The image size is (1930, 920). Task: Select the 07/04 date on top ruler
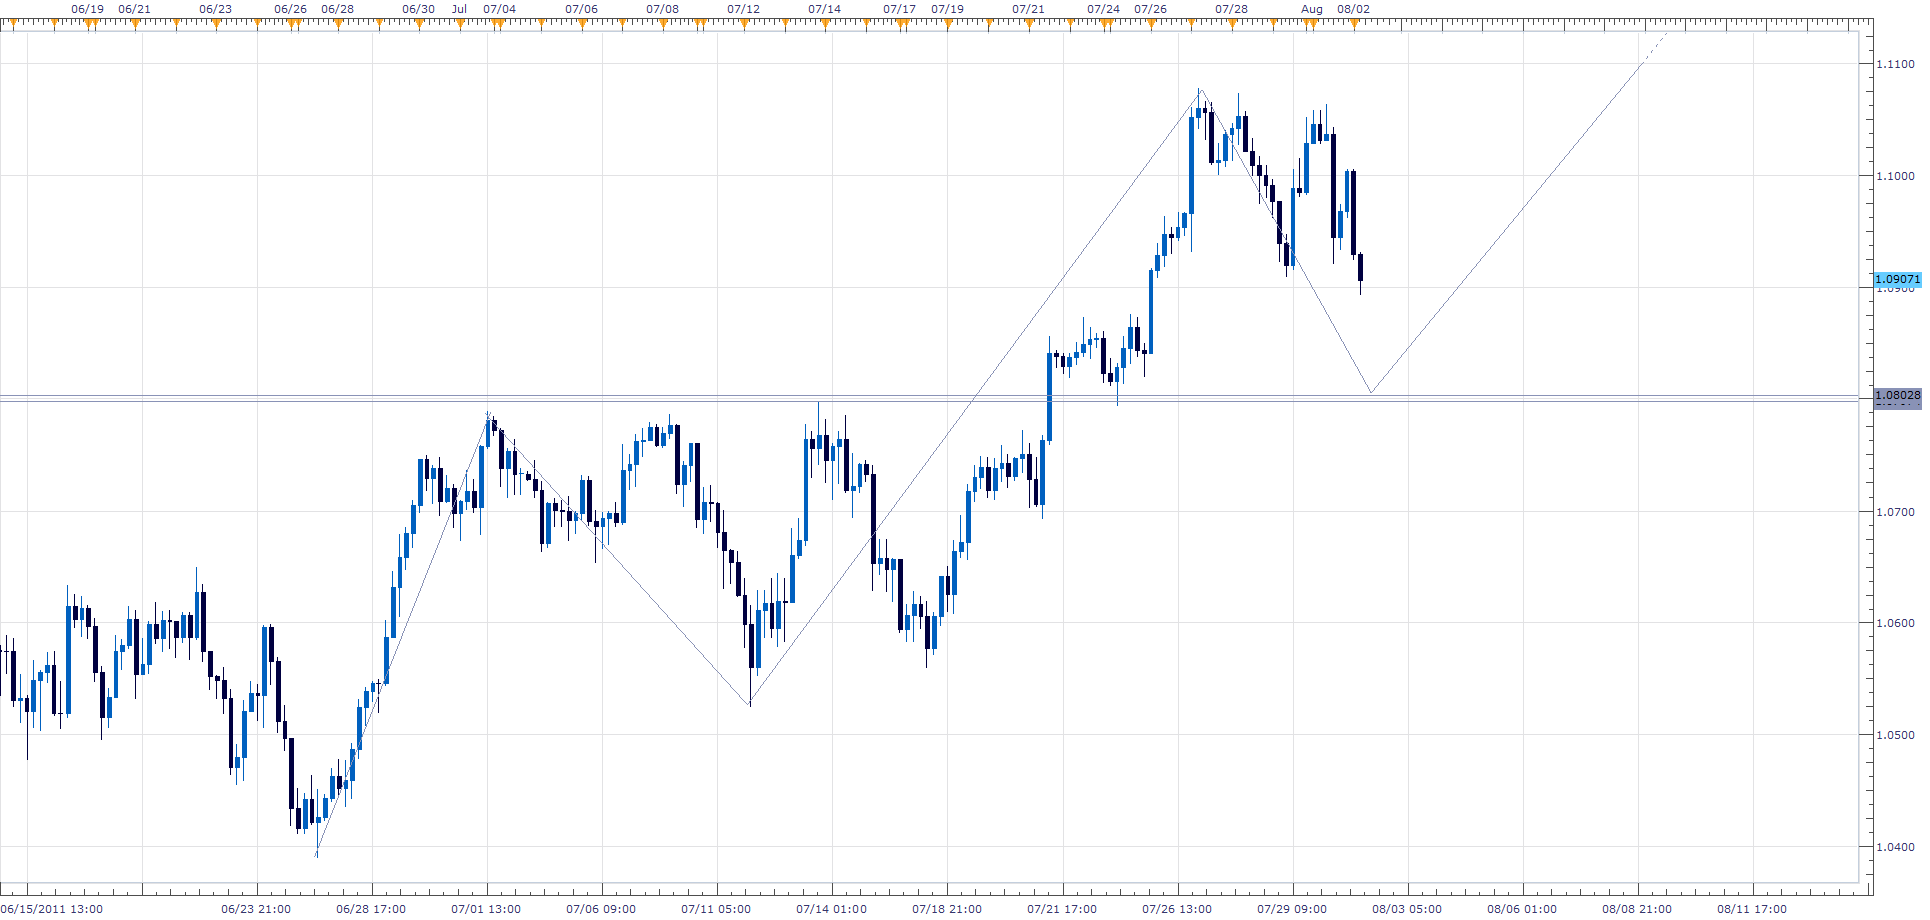tap(499, 9)
